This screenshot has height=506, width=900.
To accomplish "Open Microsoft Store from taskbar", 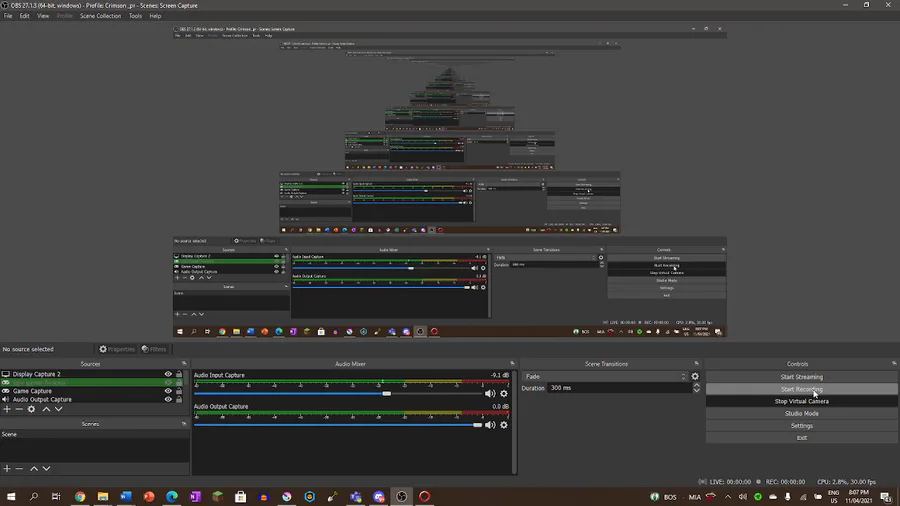I will click(240, 496).
